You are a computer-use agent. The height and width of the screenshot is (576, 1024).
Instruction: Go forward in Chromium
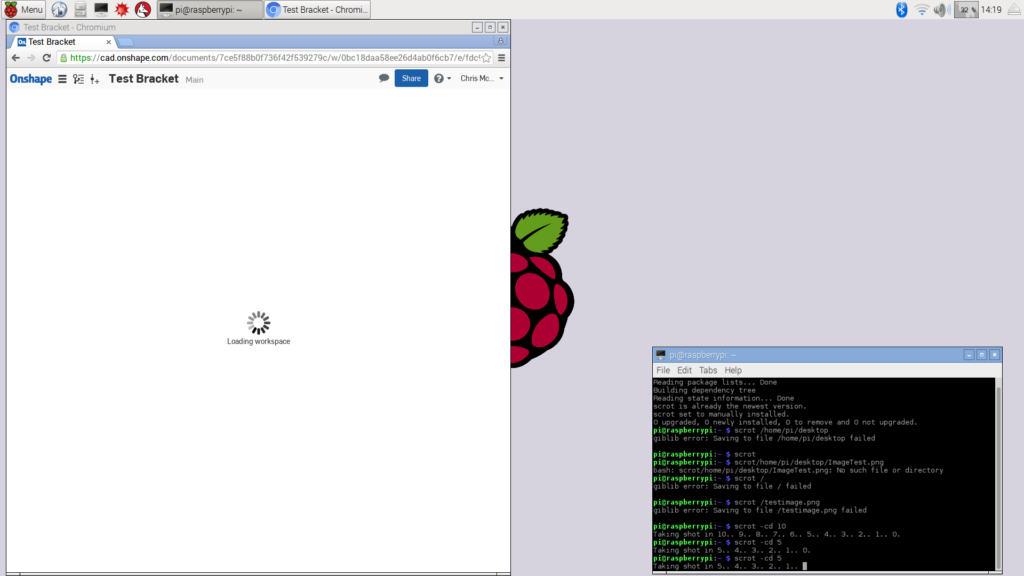coord(31,58)
